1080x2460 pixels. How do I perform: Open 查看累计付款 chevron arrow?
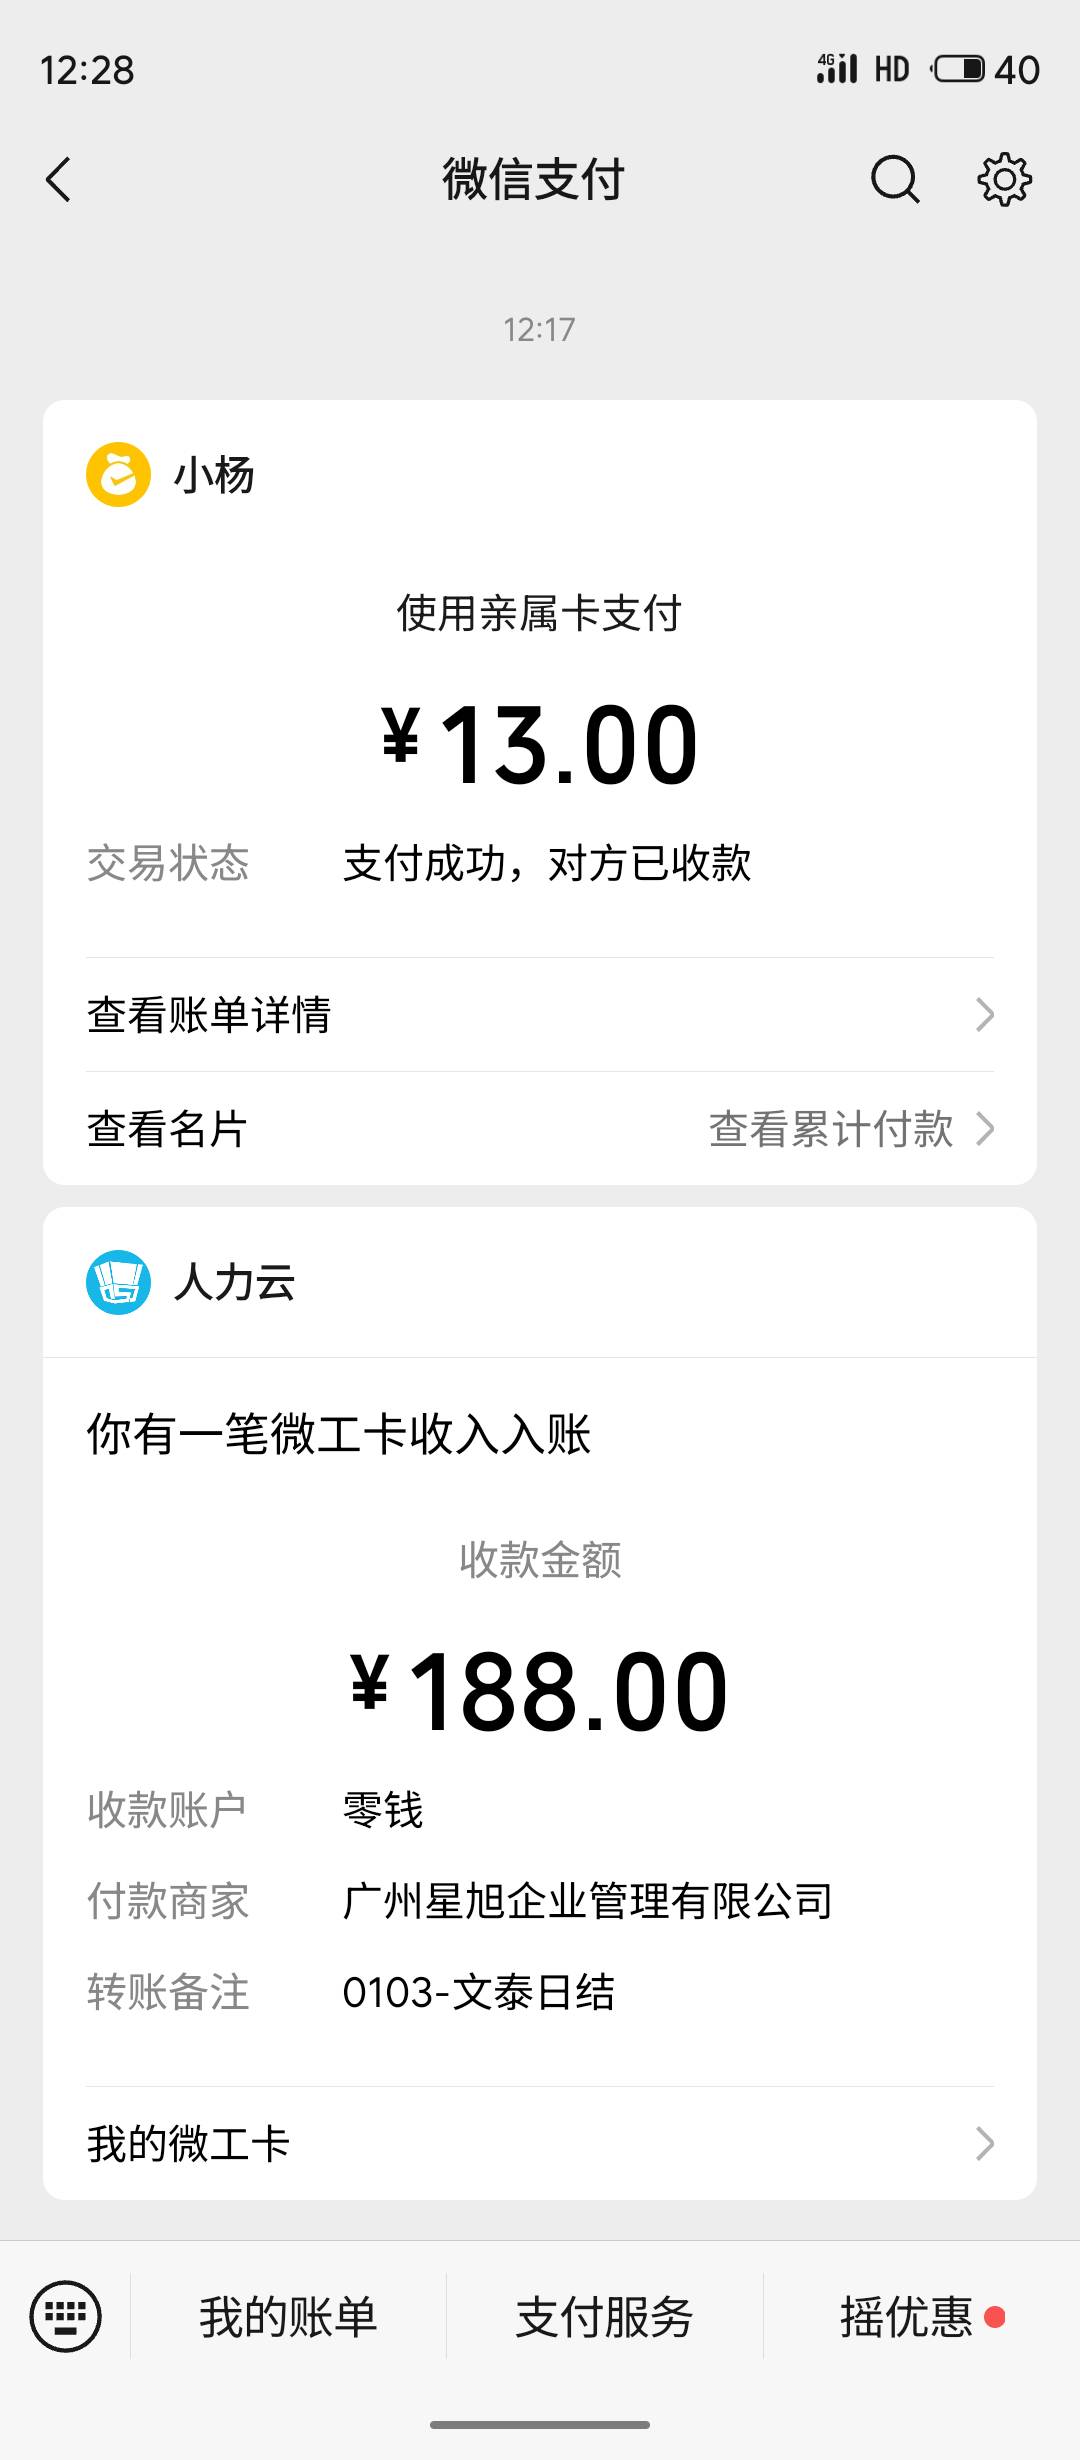tap(986, 1129)
